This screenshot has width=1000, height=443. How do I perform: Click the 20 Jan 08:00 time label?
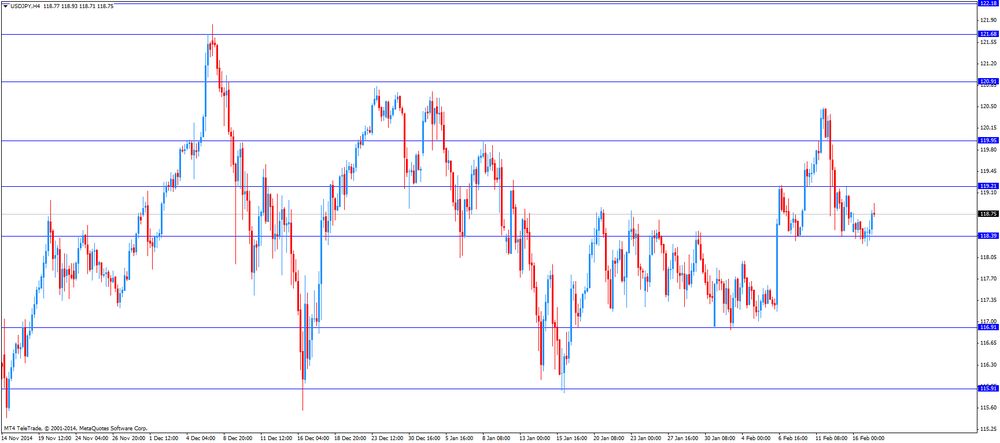tap(610, 439)
